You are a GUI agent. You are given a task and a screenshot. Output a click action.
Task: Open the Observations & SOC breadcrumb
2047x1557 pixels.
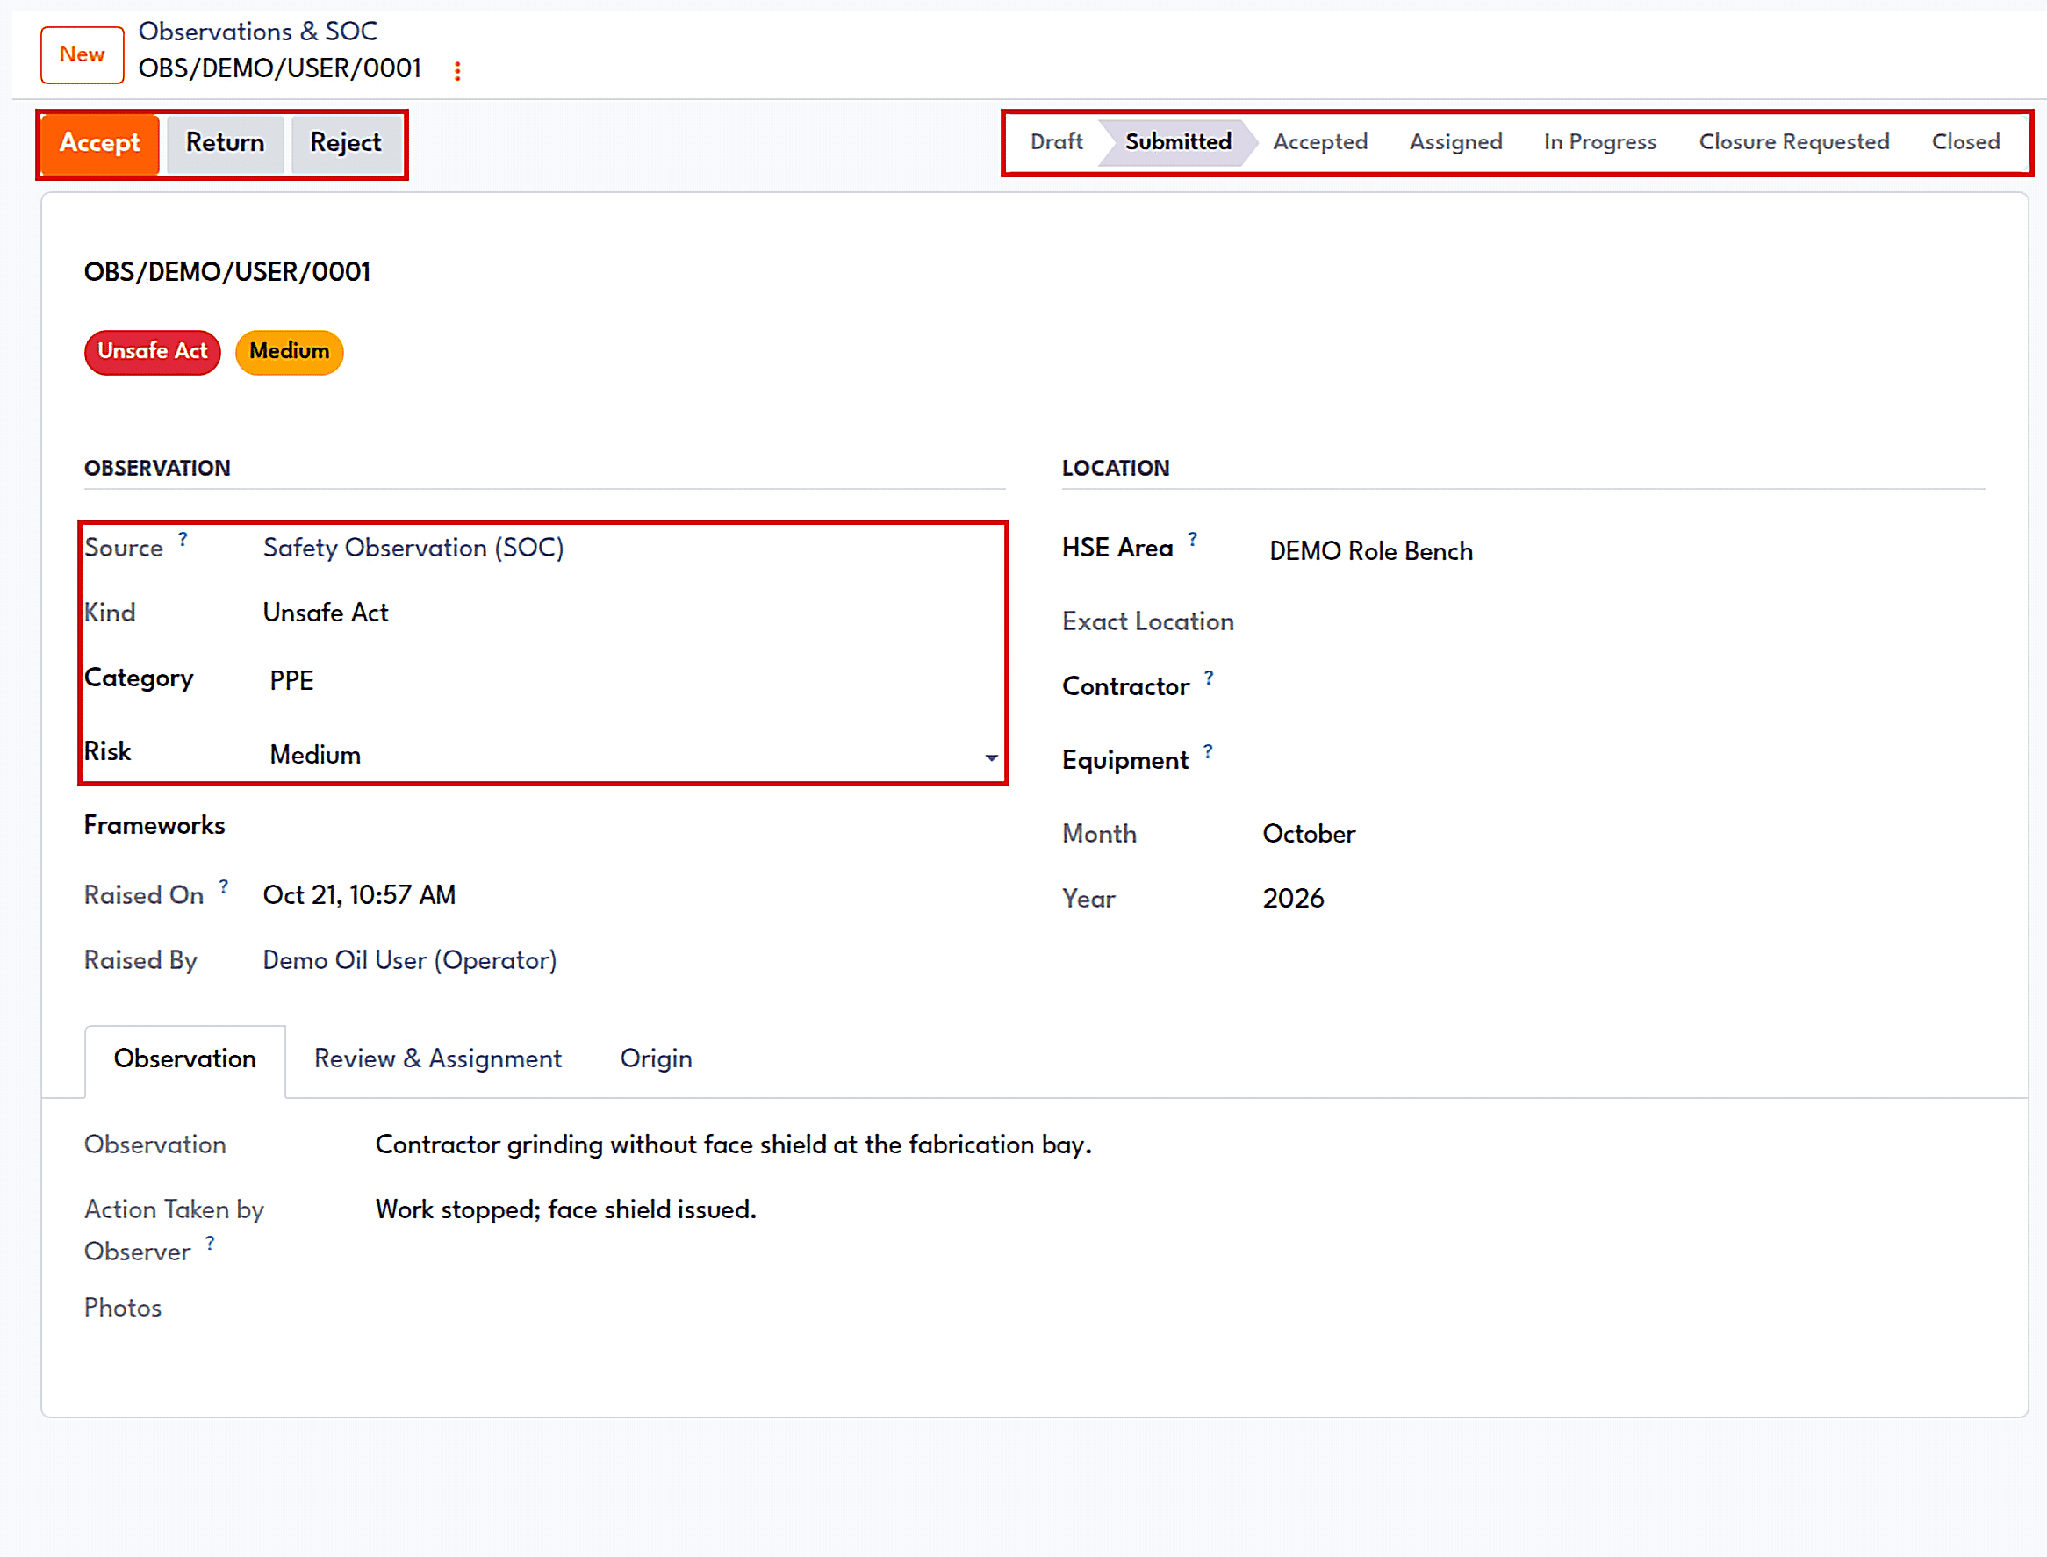coord(258,31)
